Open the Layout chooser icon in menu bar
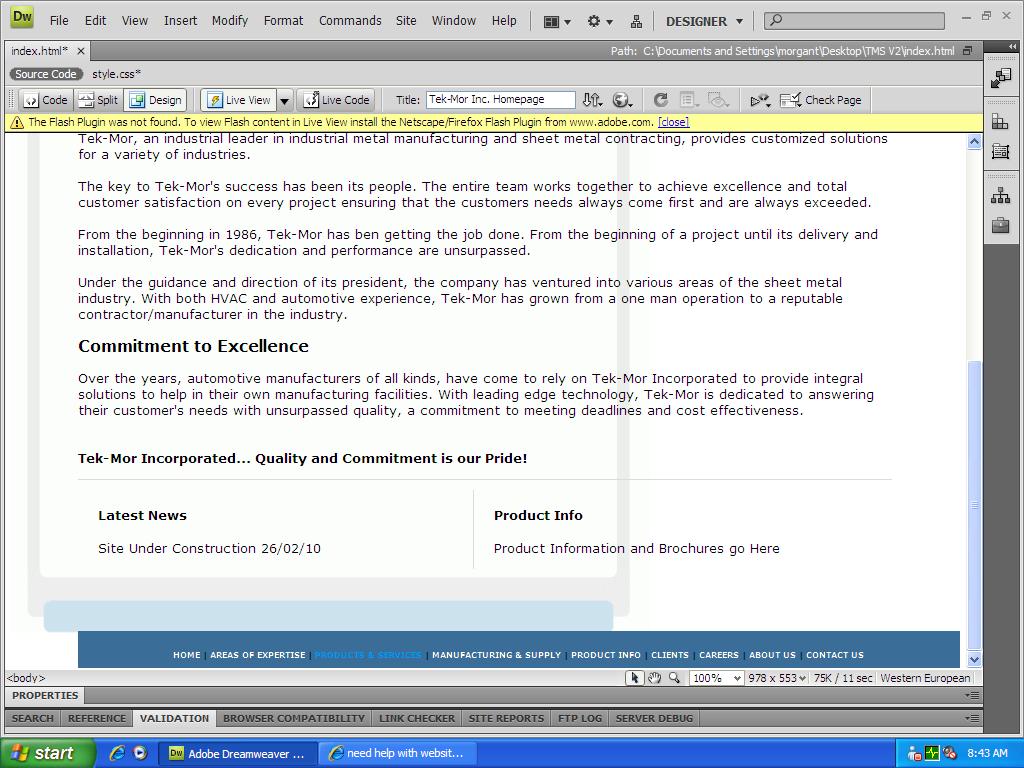The width and height of the screenshot is (1024, 768). [557, 22]
